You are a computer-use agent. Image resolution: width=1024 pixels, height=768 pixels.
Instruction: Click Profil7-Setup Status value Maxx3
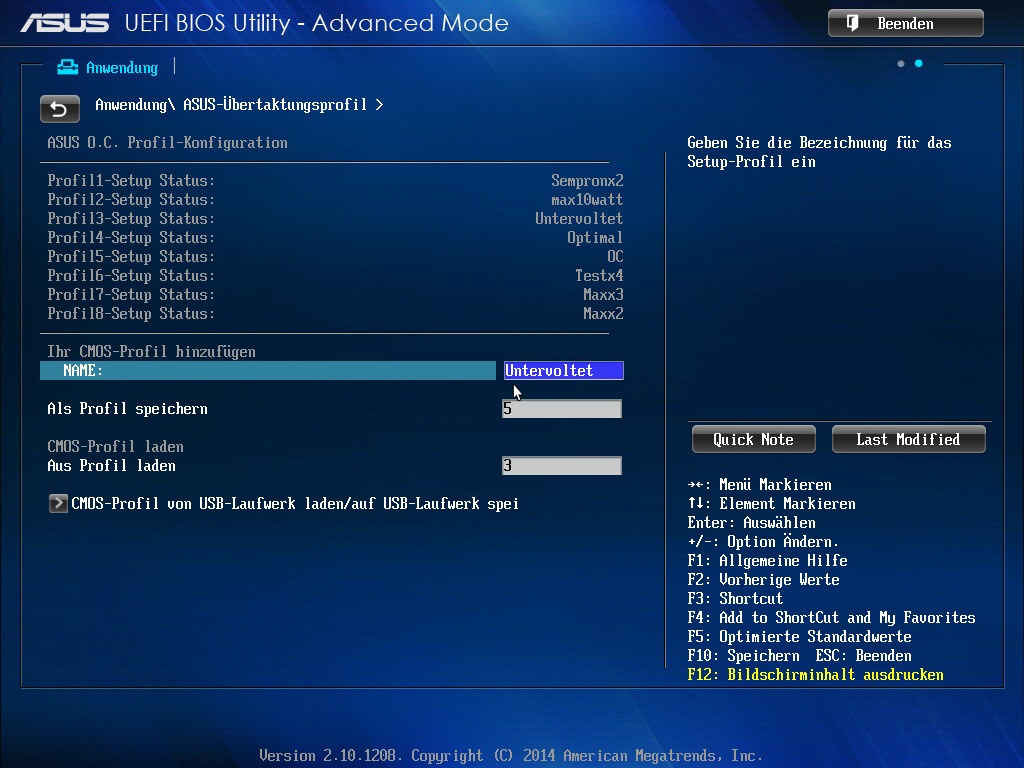(x=603, y=294)
